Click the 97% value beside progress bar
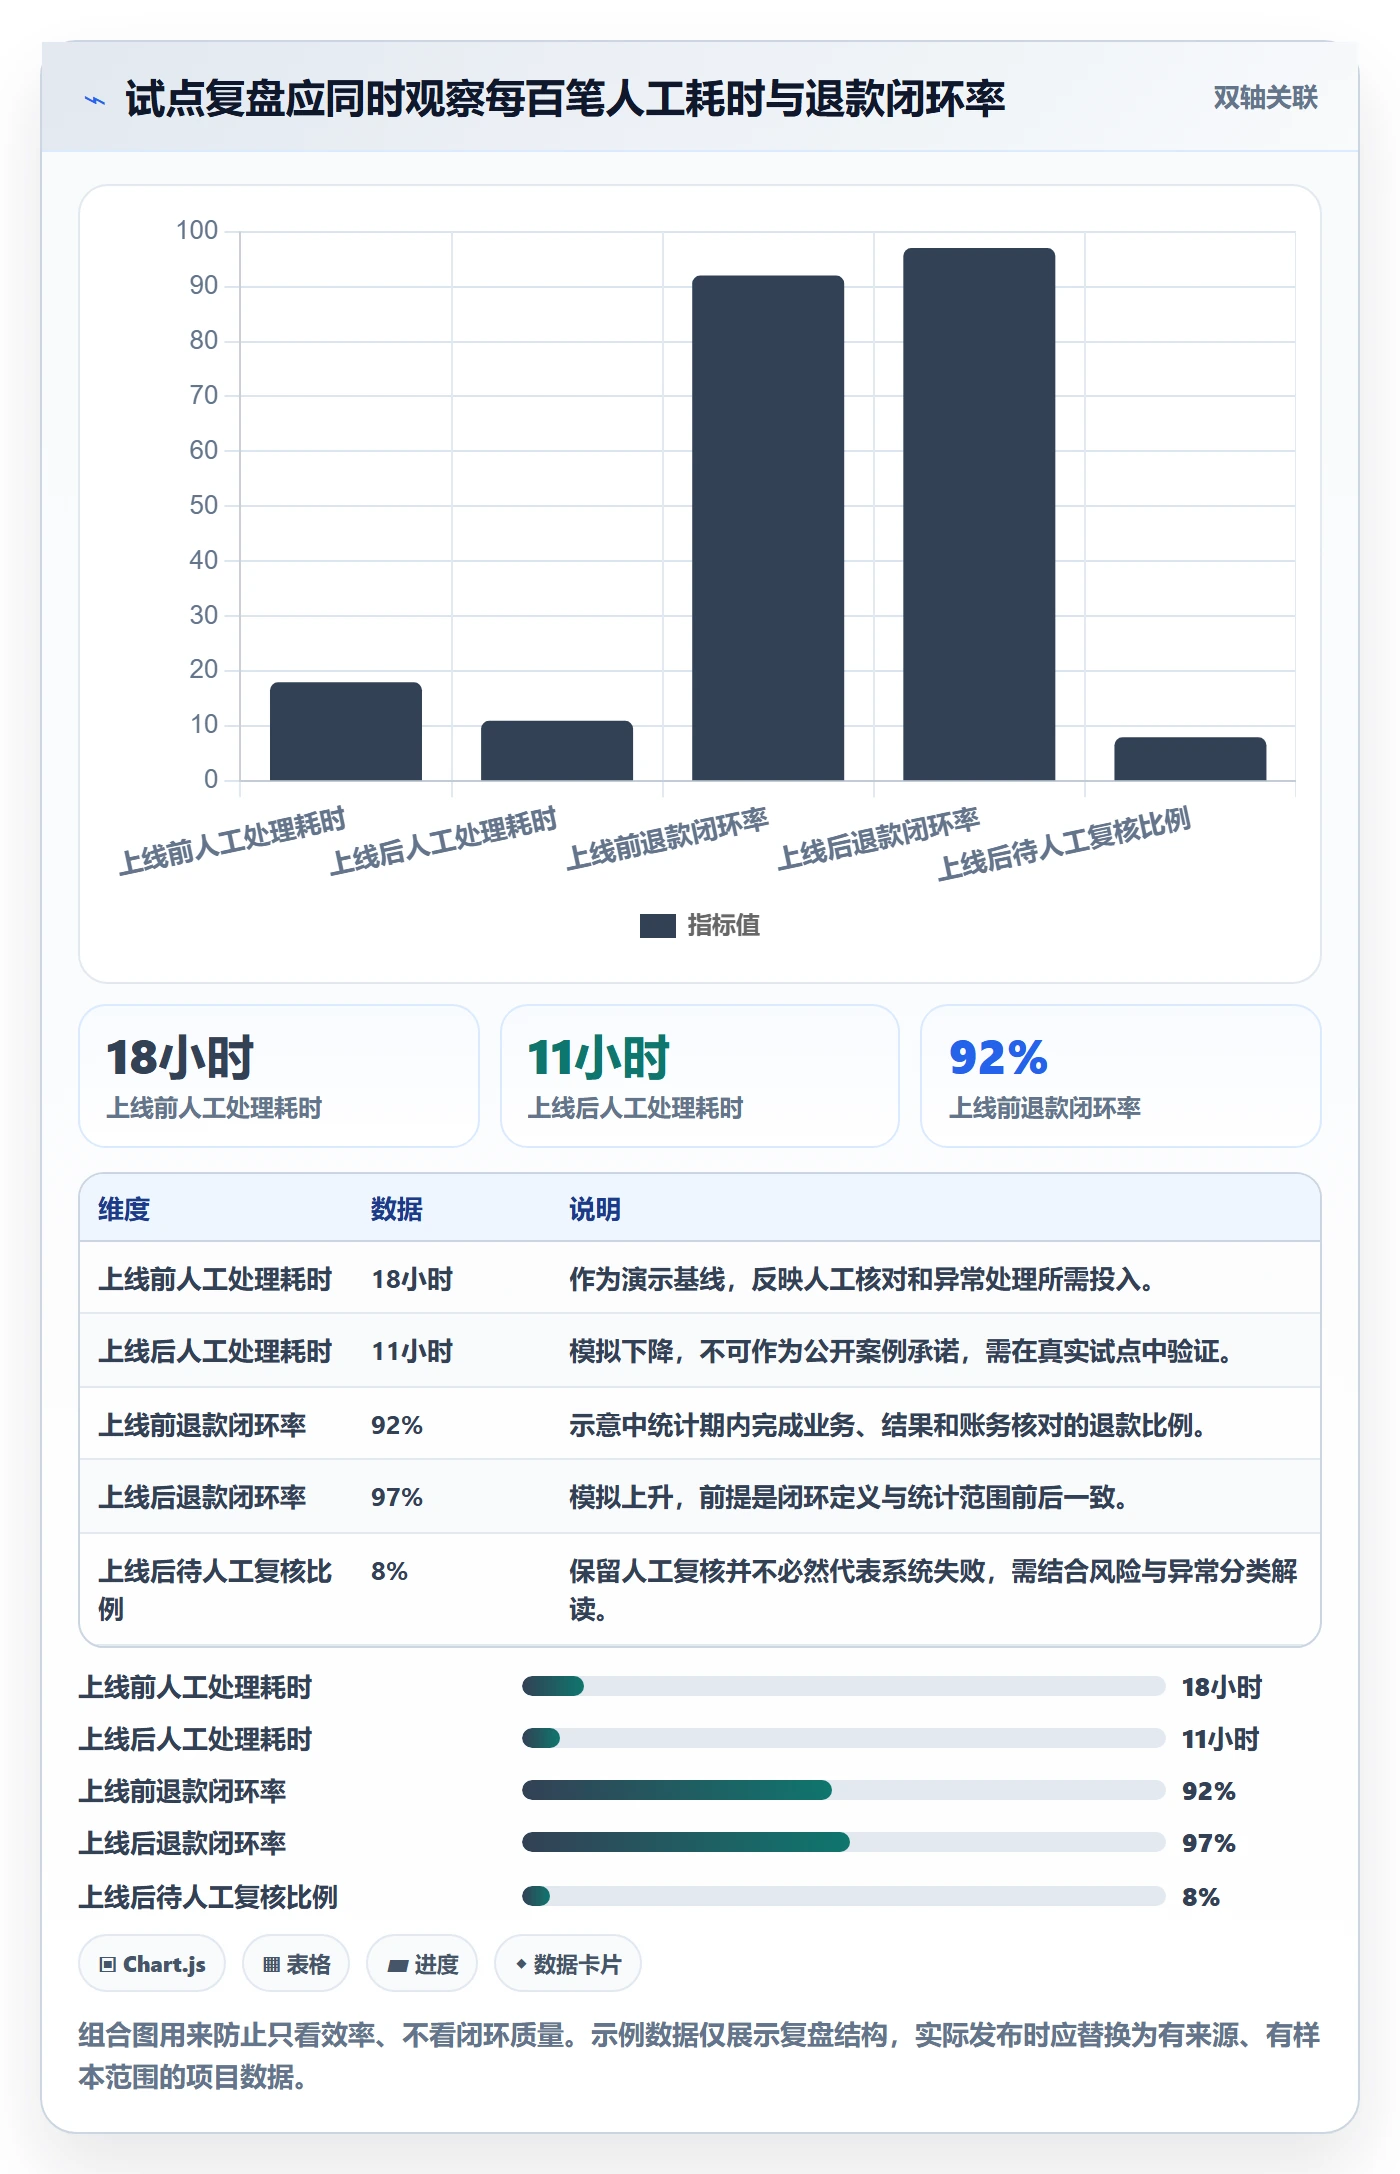The width and height of the screenshot is (1400, 2174). click(1208, 1843)
